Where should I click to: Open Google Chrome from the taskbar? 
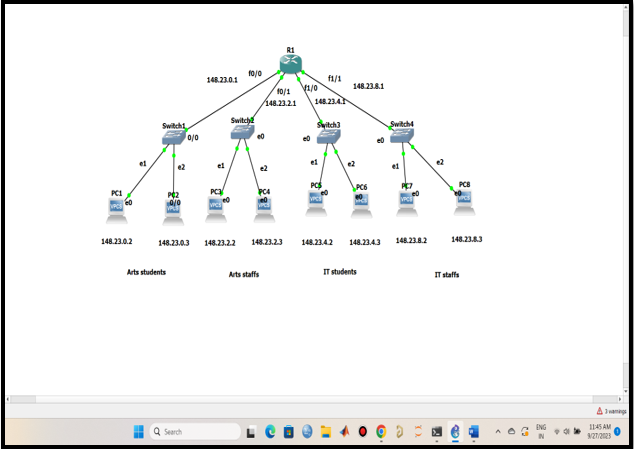click(381, 432)
